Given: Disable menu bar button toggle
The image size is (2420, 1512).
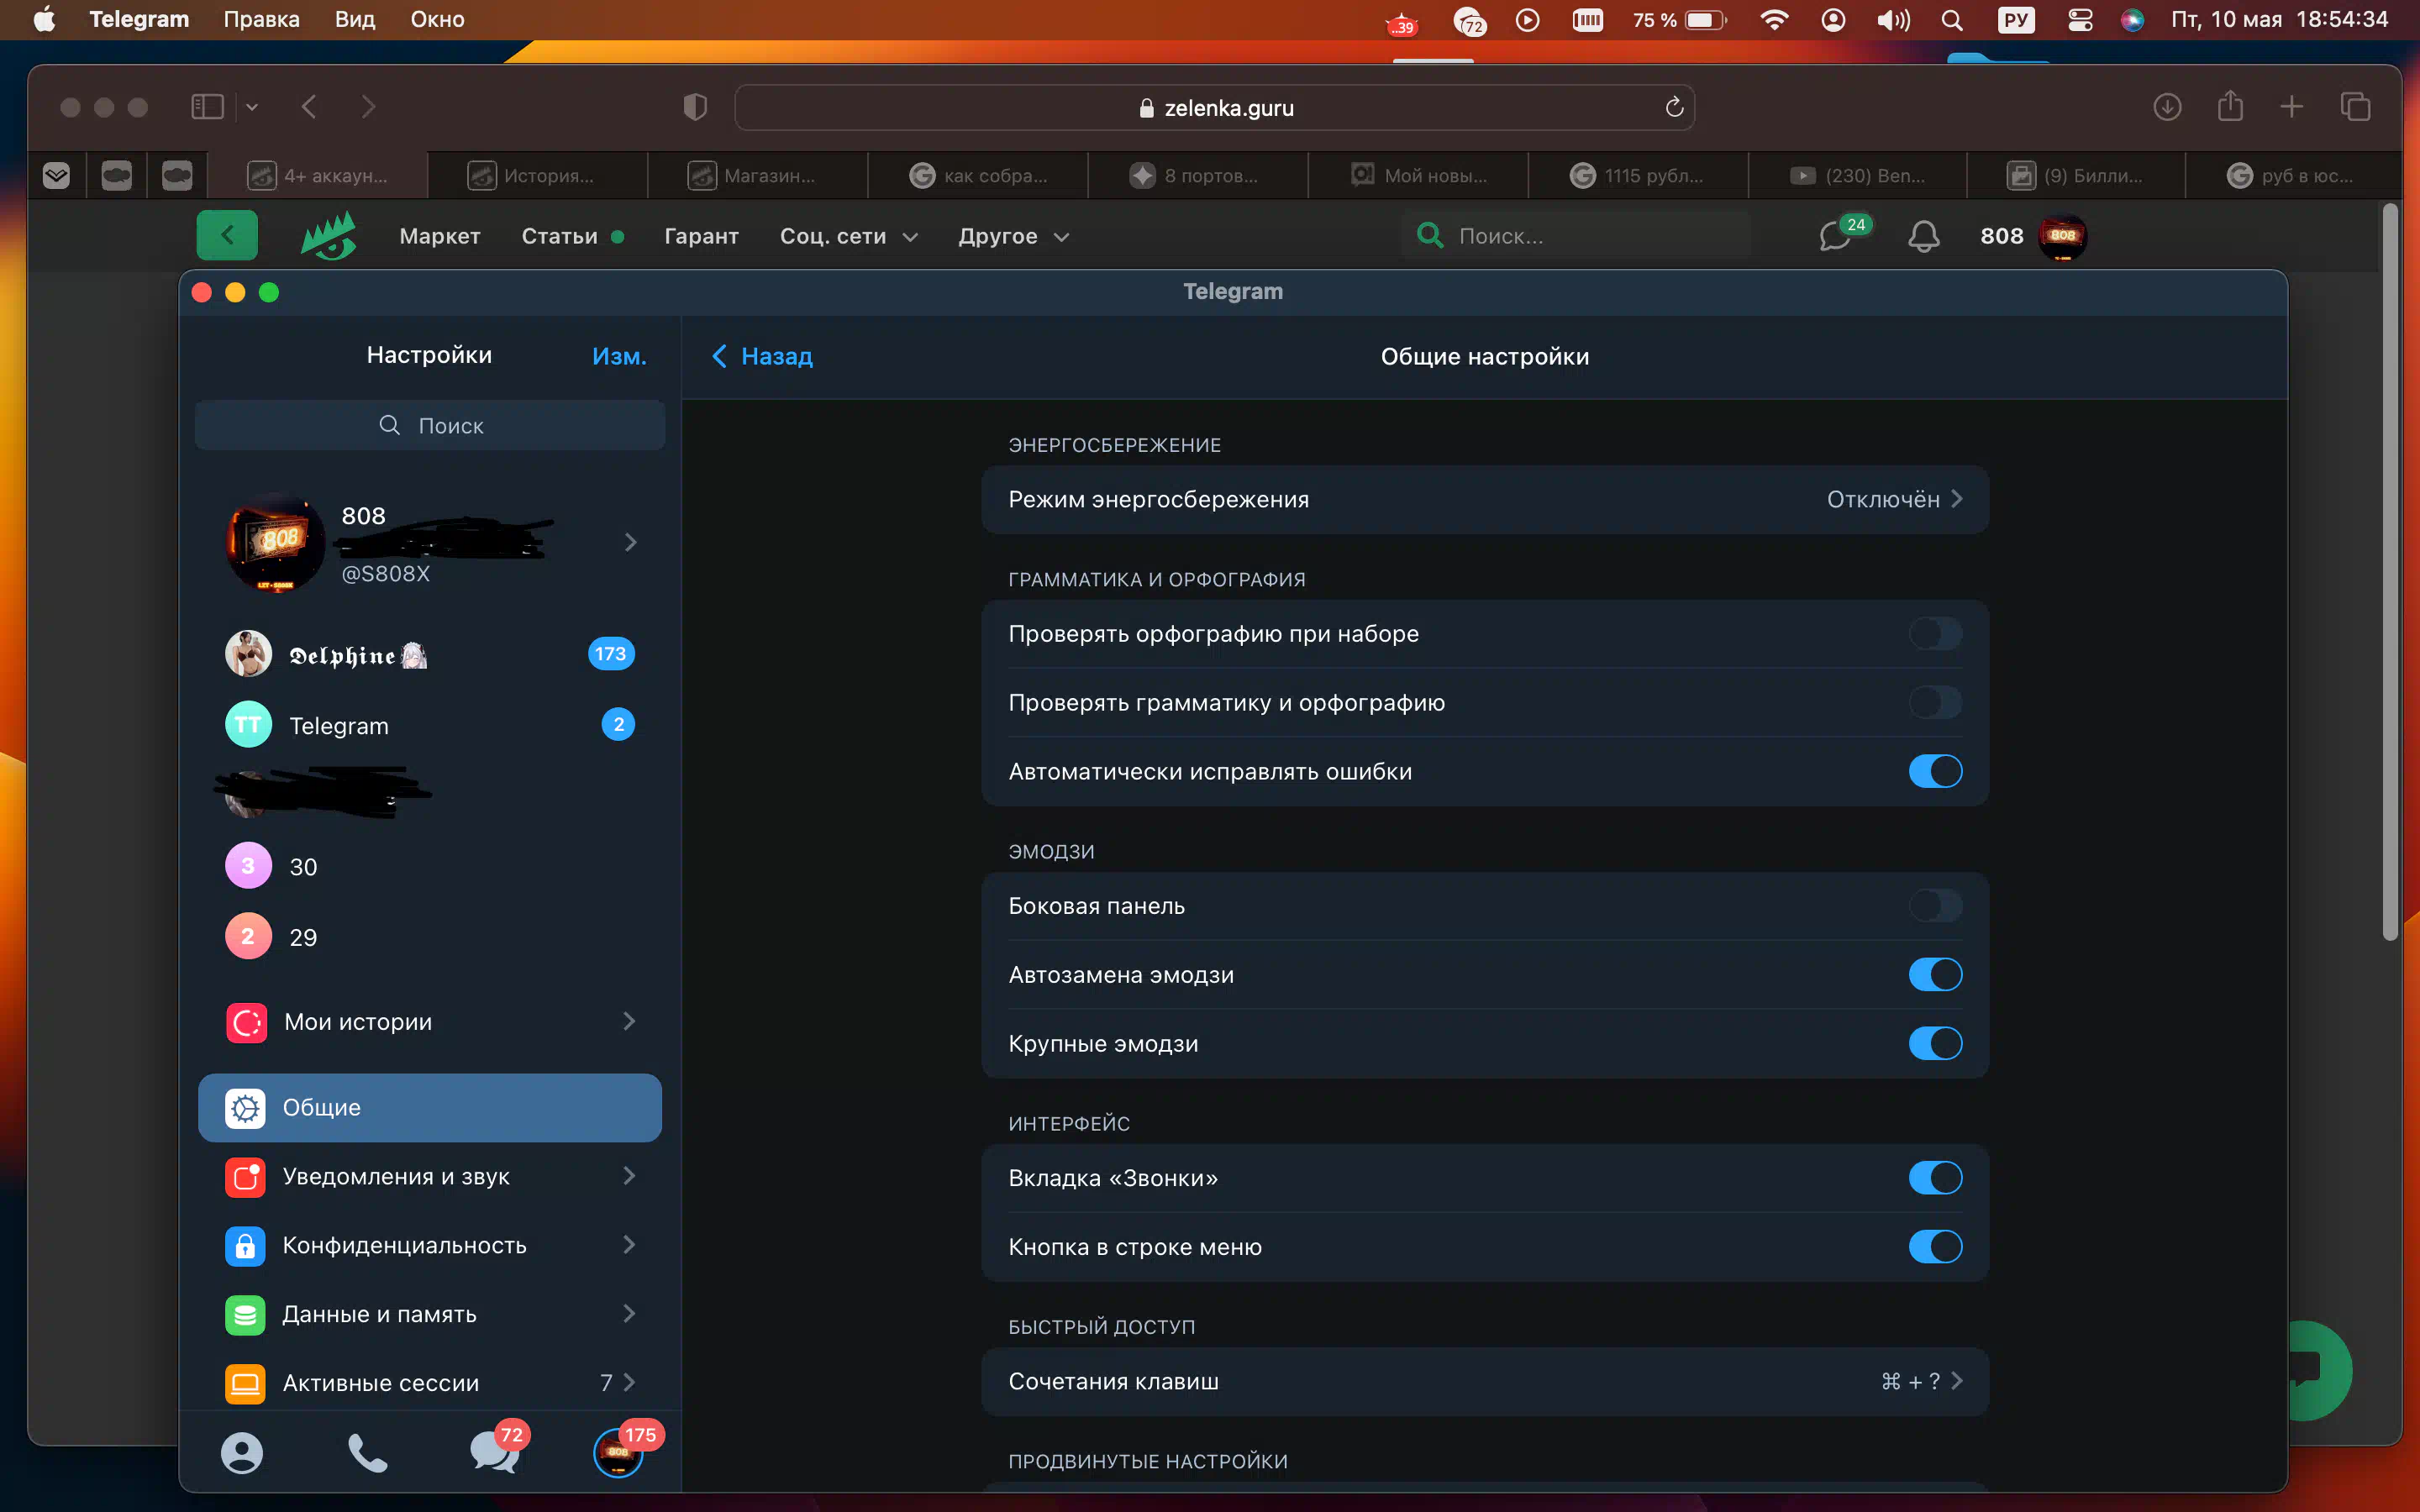Looking at the screenshot, I should click(1935, 1247).
